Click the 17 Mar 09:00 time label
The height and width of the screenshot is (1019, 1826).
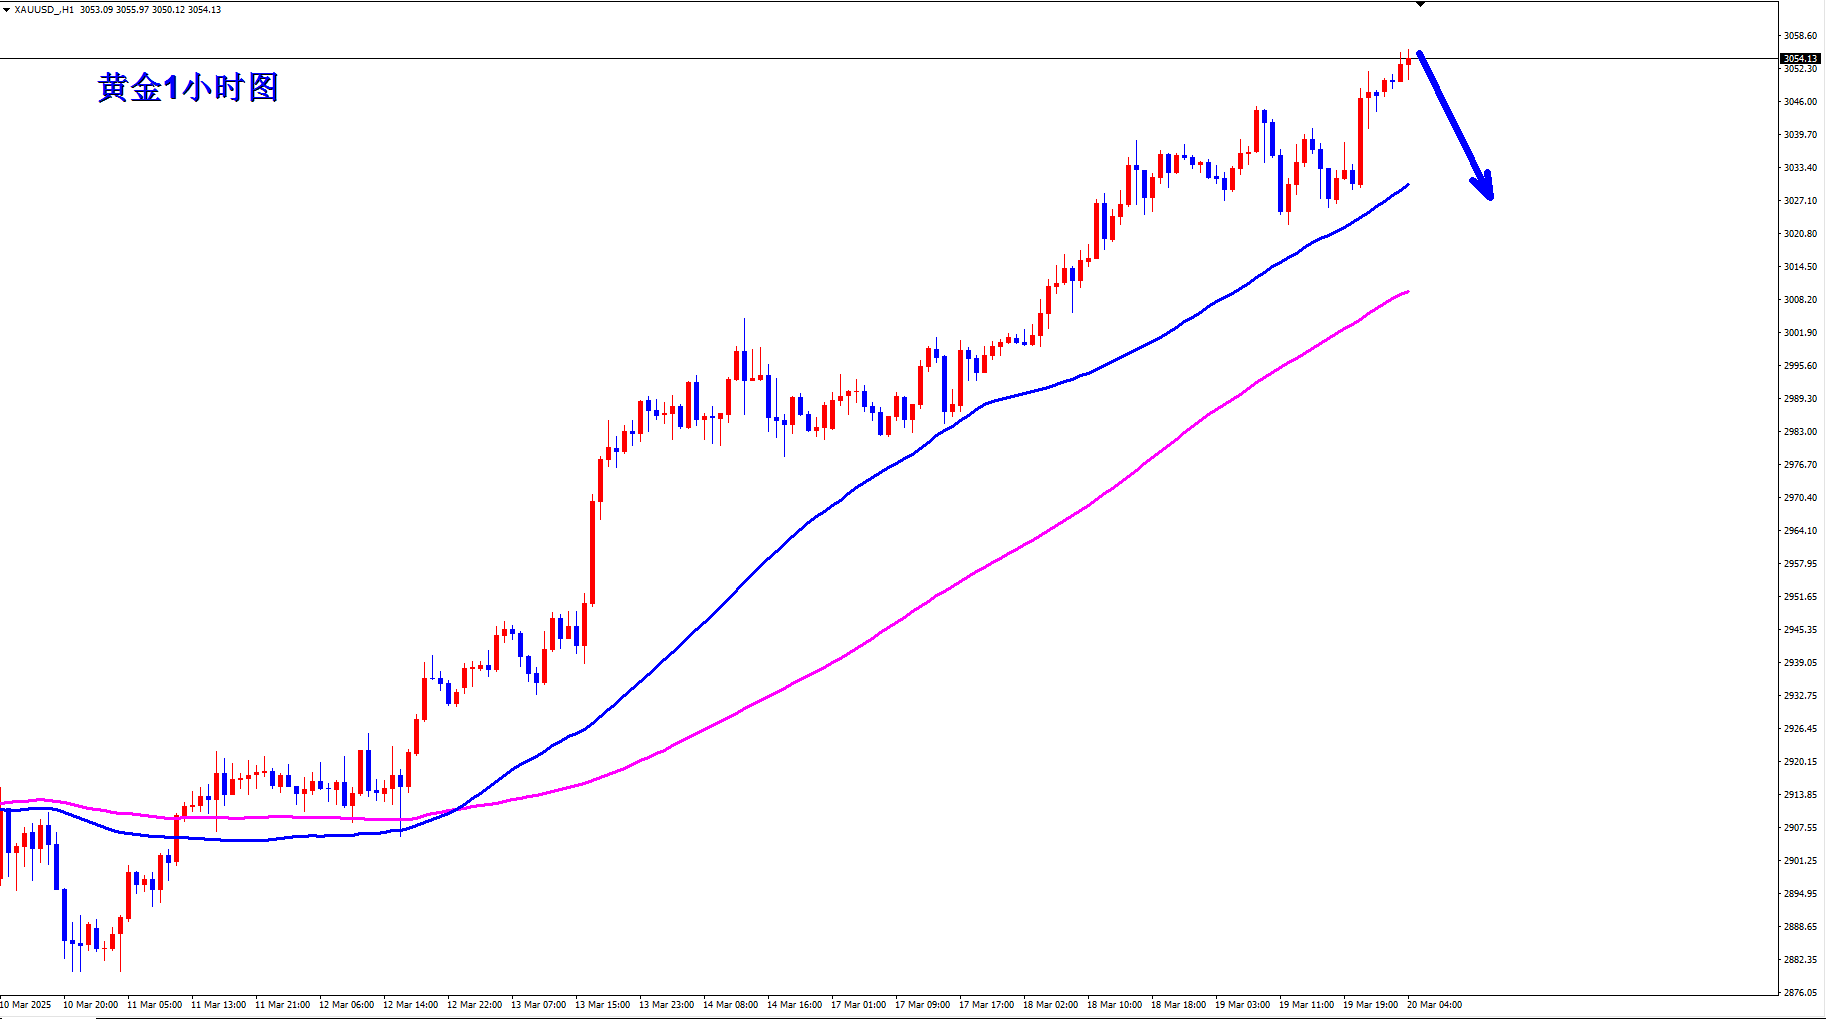(x=922, y=1004)
